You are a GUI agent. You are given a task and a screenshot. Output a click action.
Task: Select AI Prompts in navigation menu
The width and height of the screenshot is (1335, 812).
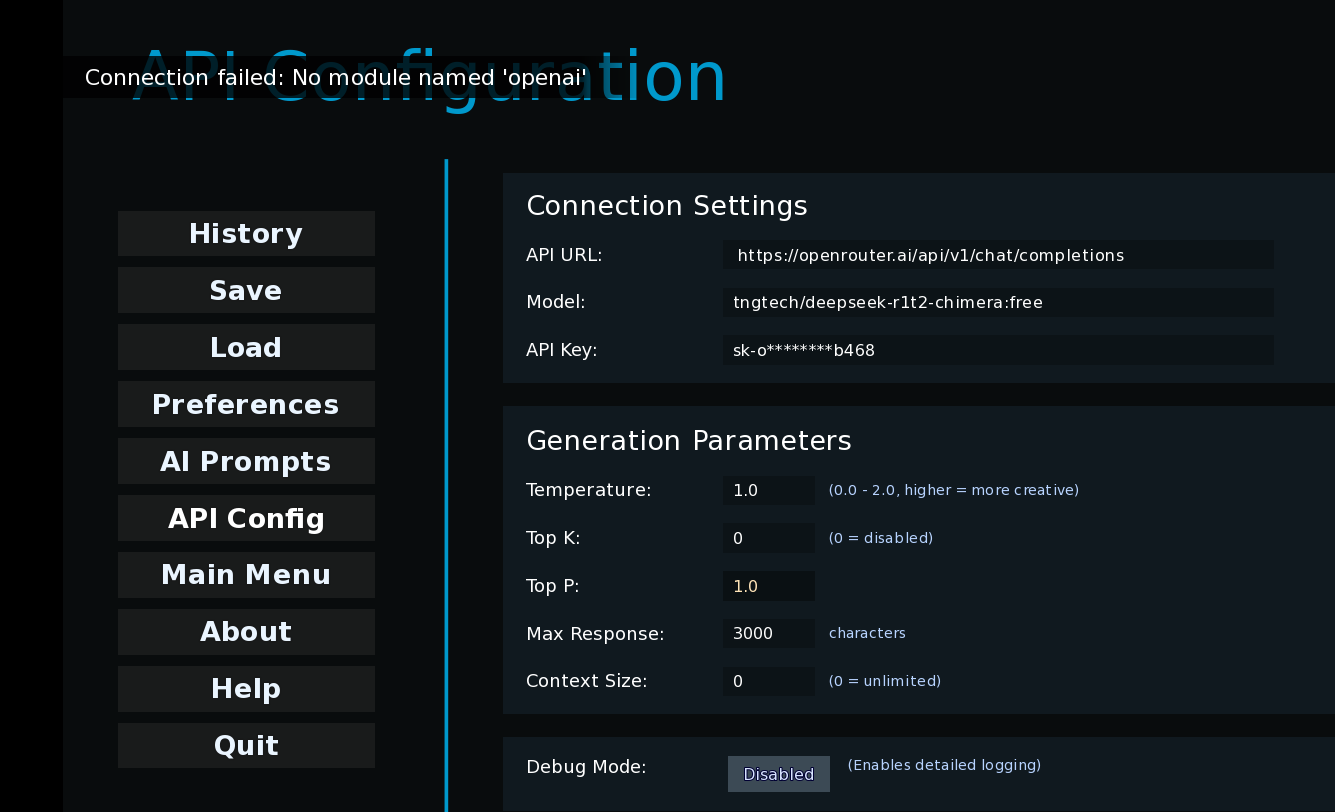point(246,462)
